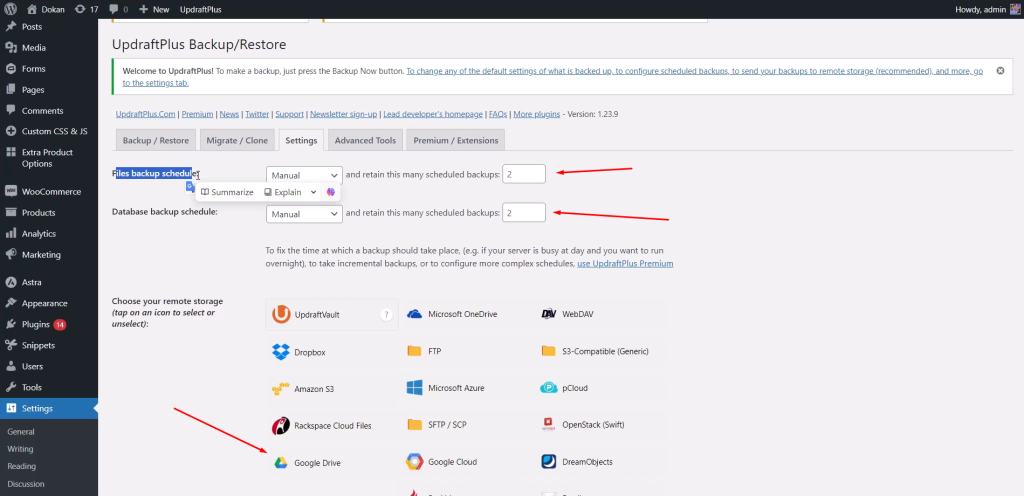Switch to Advanced Tools tab
The image size is (1024, 496).
365,140
